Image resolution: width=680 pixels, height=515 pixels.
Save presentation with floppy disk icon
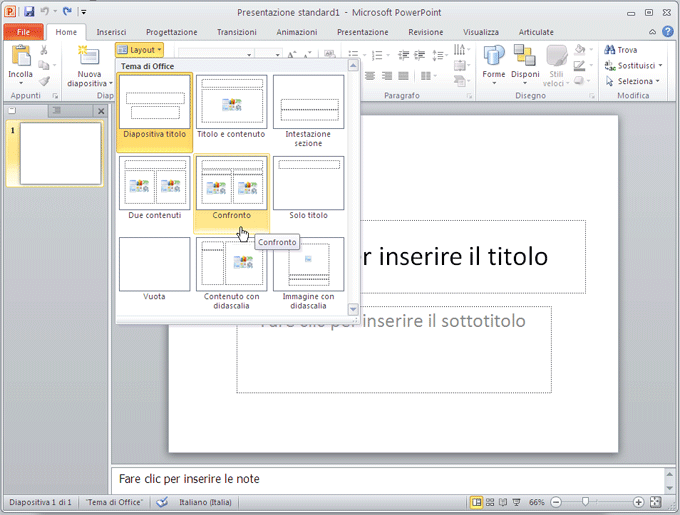29,12
